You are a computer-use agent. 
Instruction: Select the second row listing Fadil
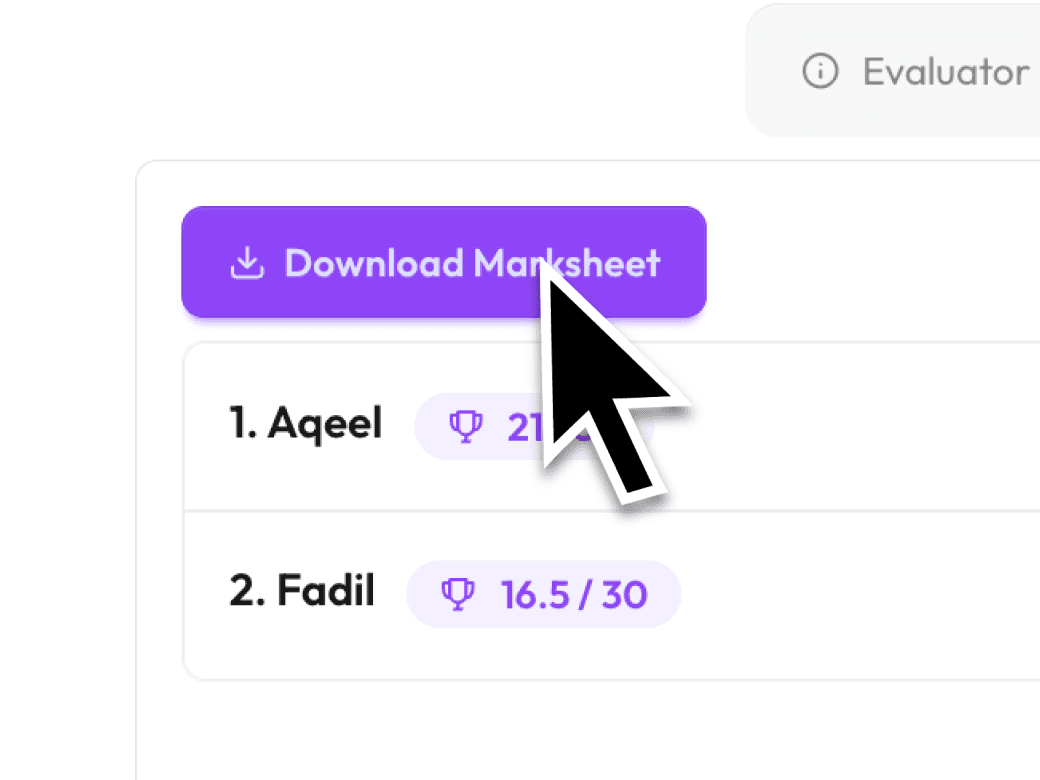coord(612,595)
